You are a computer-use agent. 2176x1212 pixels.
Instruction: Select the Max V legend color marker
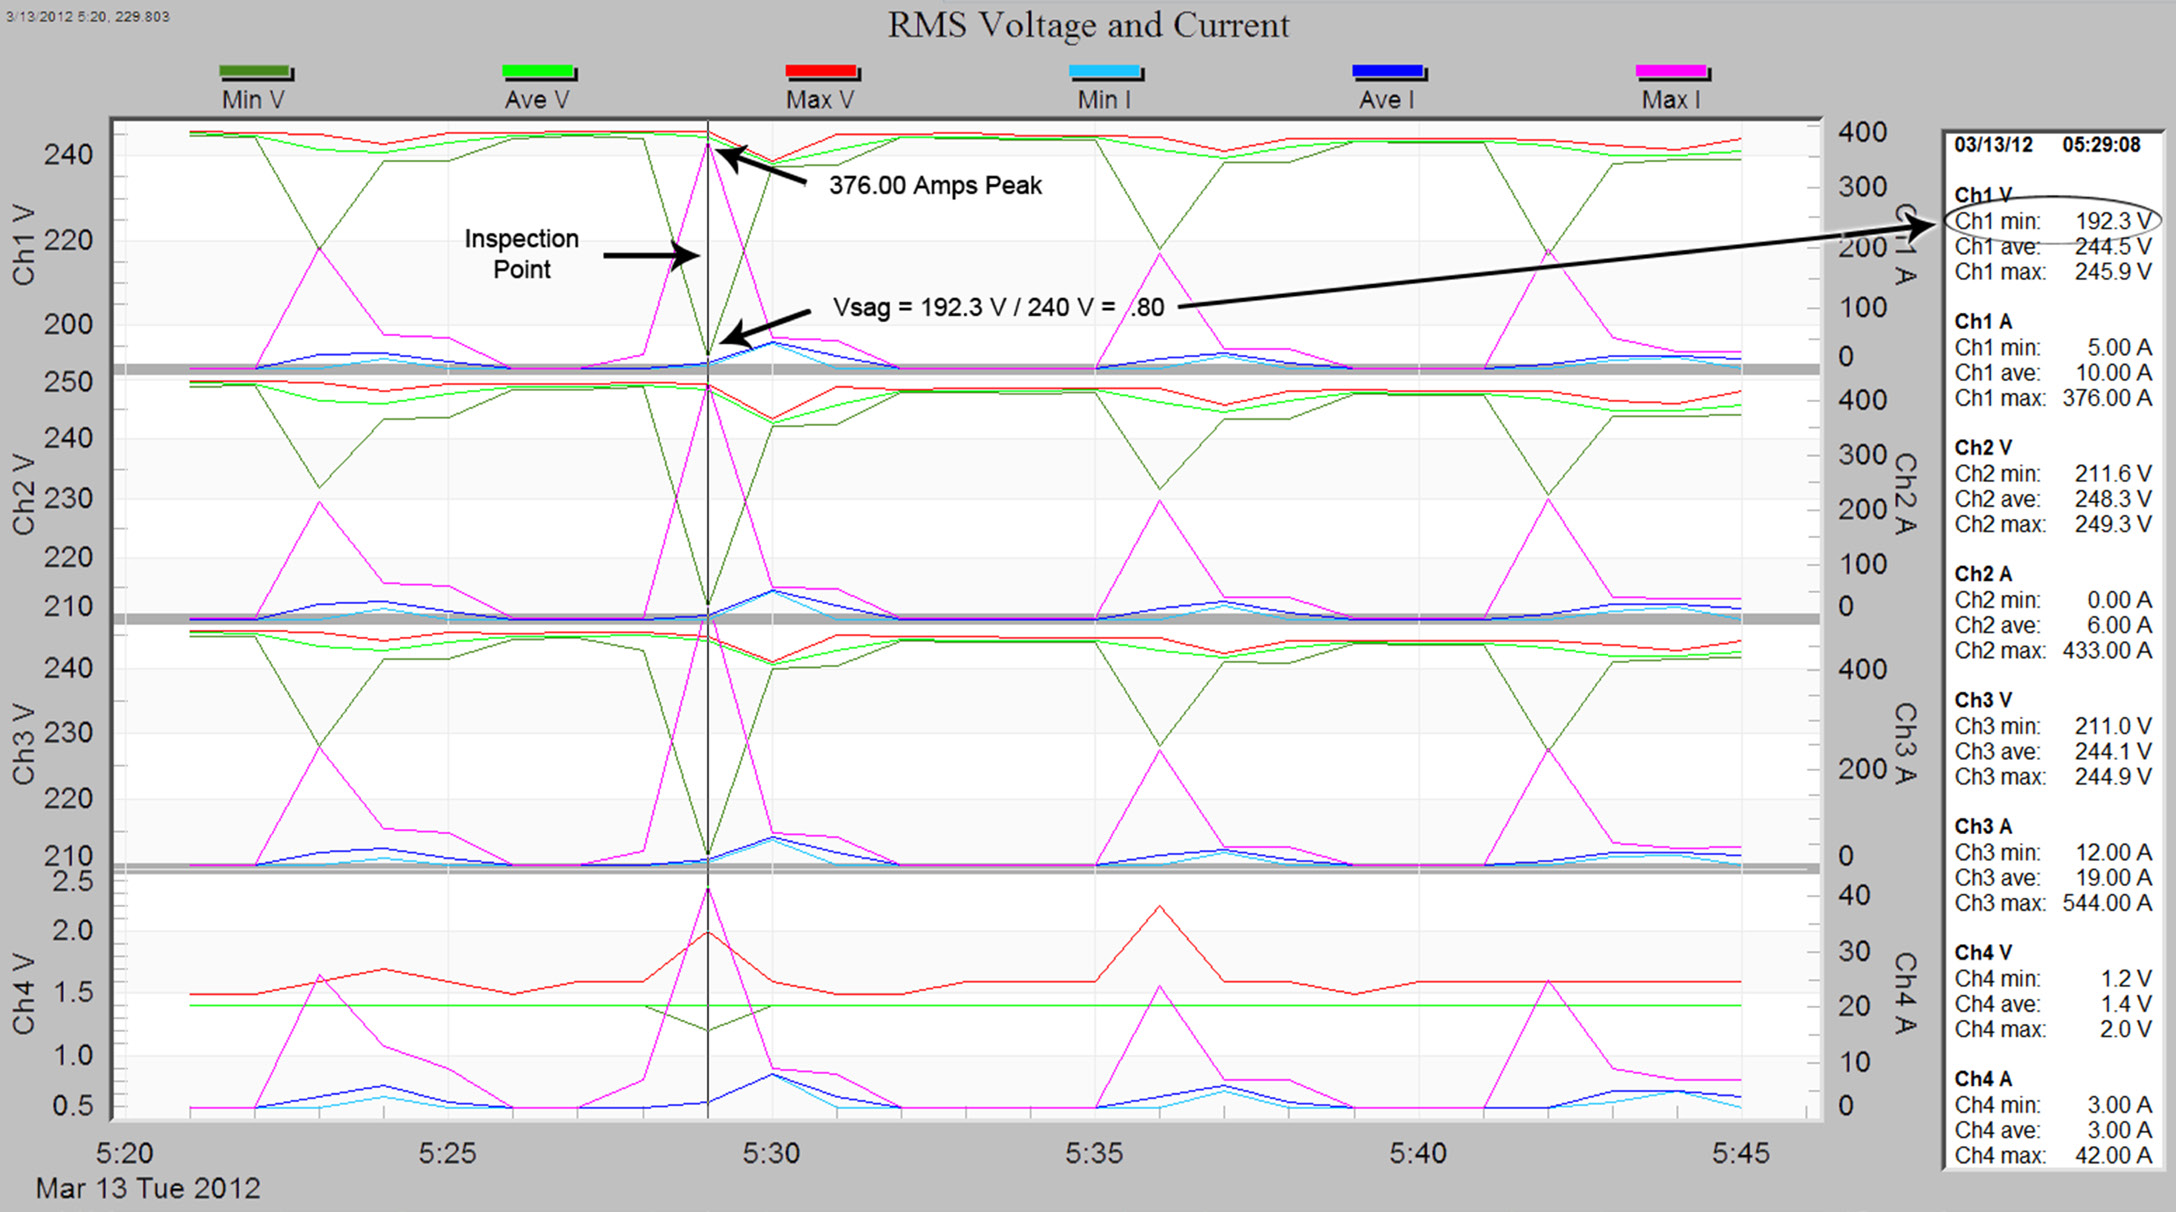(x=822, y=71)
